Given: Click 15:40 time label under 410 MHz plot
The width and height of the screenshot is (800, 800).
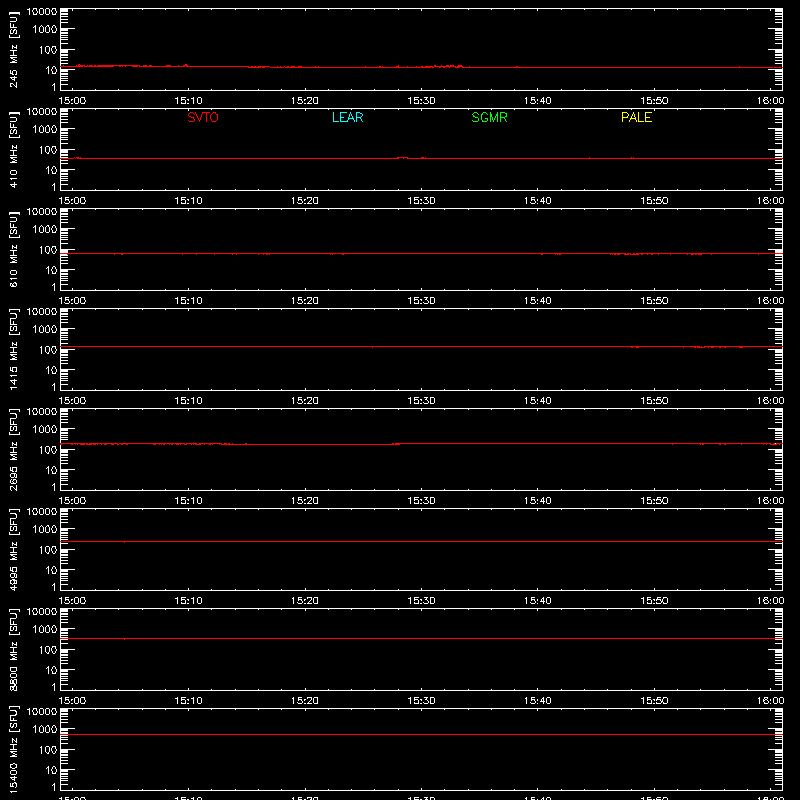Looking at the screenshot, I should click(x=538, y=201).
